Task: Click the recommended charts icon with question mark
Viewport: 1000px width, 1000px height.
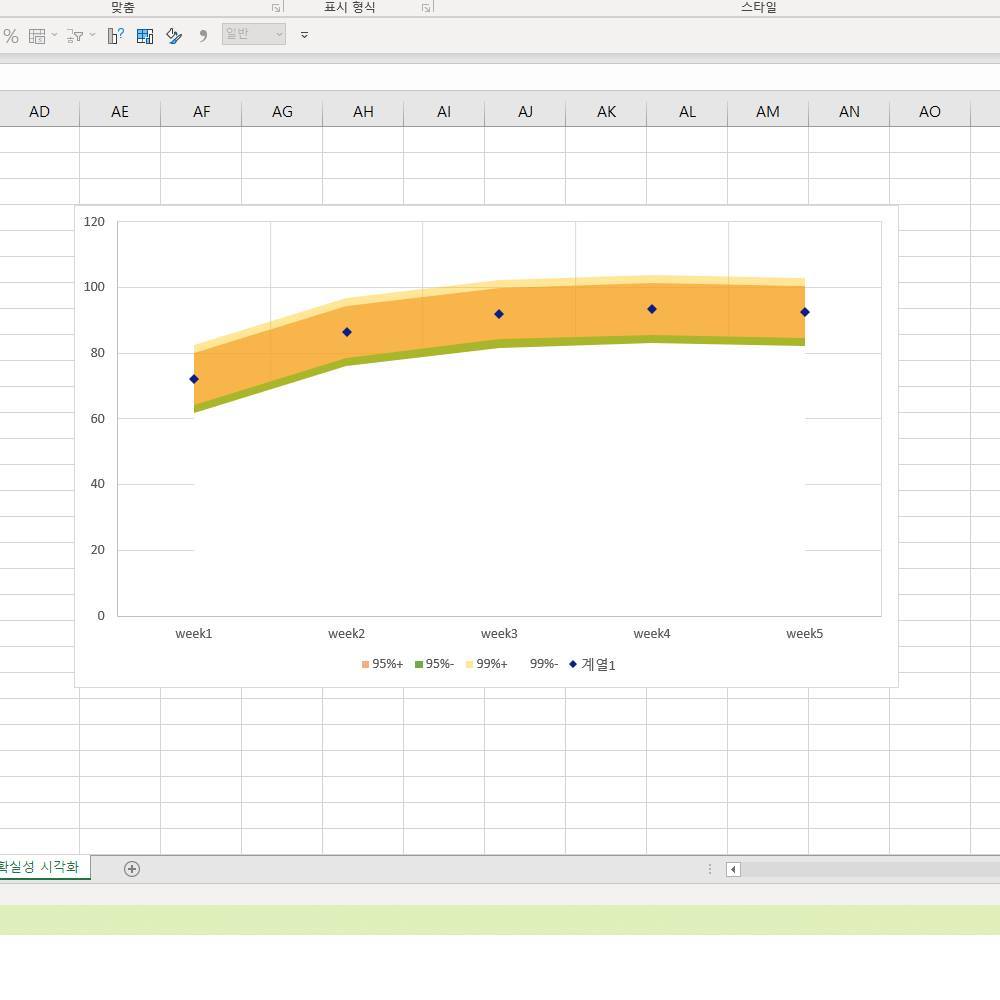Action: click(115, 36)
